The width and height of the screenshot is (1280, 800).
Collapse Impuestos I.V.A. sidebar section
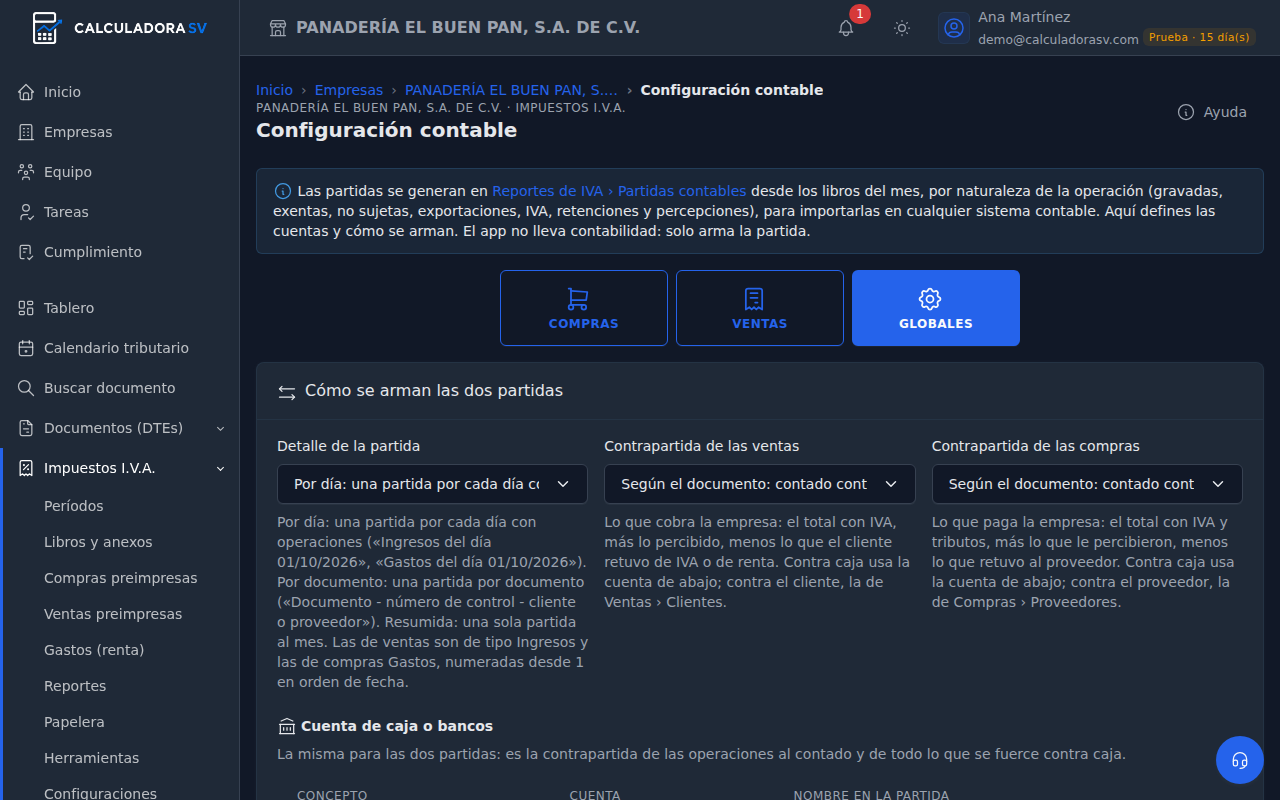[x=120, y=468]
